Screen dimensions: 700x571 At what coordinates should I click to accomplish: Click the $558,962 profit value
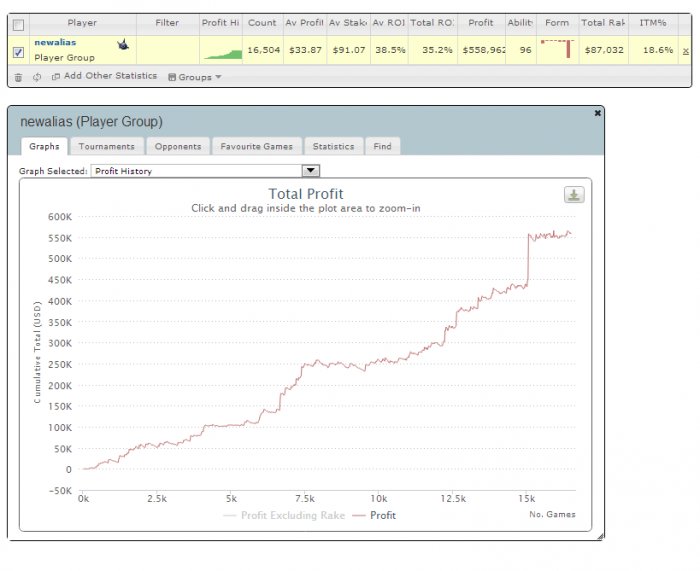point(484,50)
